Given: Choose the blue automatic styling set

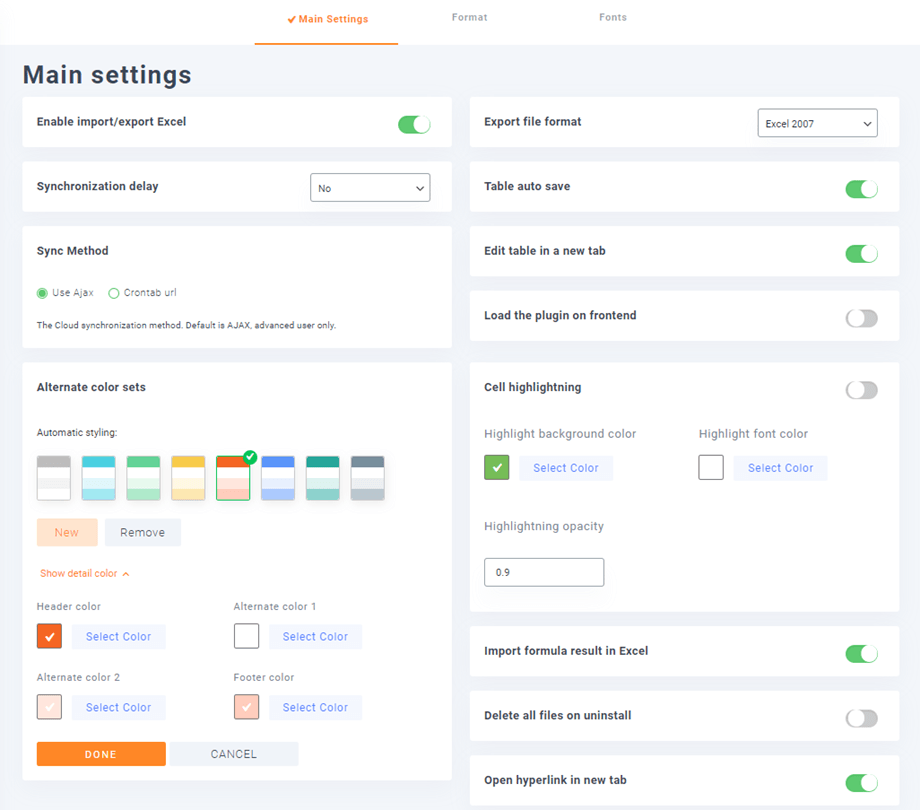Looking at the screenshot, I should pyautogui.click(x=278, y=478).
